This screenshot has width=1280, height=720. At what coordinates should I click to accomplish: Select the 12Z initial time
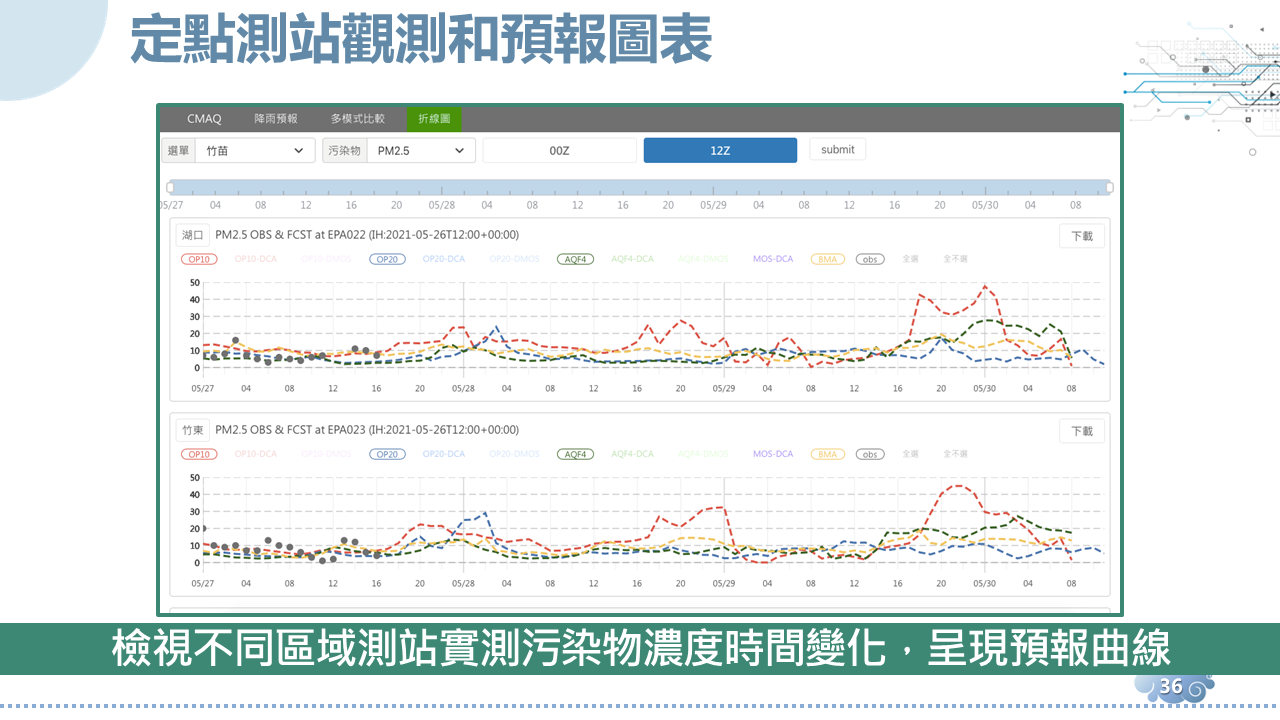coord(720,151)
